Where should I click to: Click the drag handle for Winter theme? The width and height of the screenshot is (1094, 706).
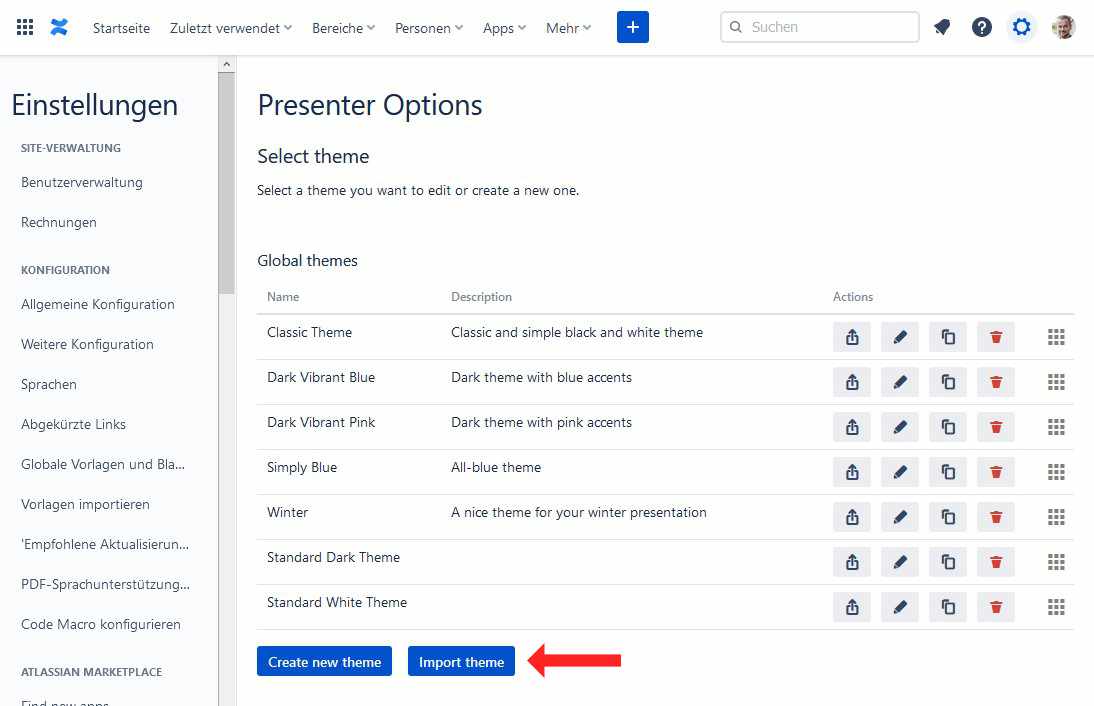(1056, 517)
